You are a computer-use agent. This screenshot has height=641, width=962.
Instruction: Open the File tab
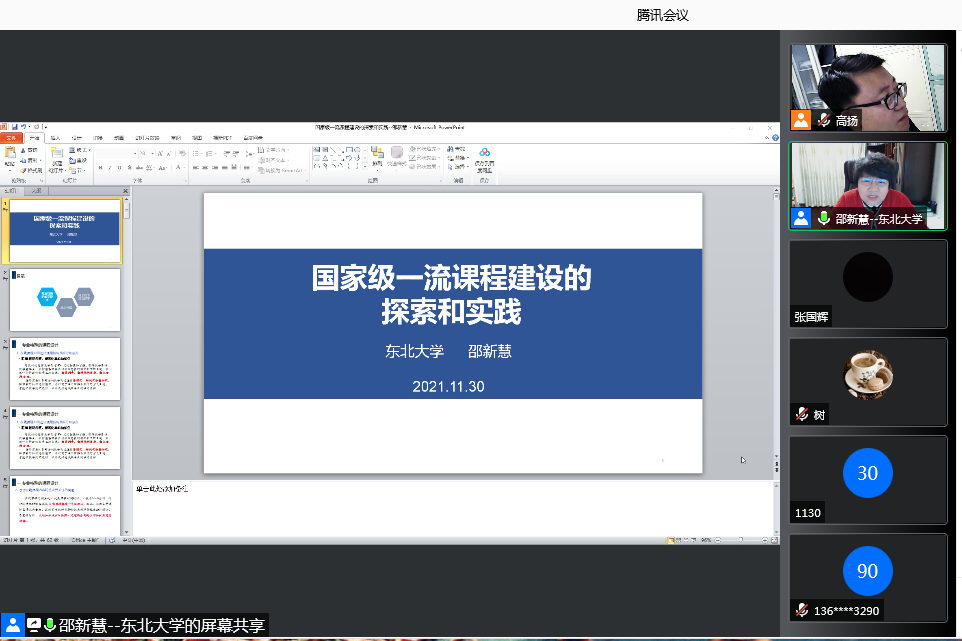click(11, 137)
